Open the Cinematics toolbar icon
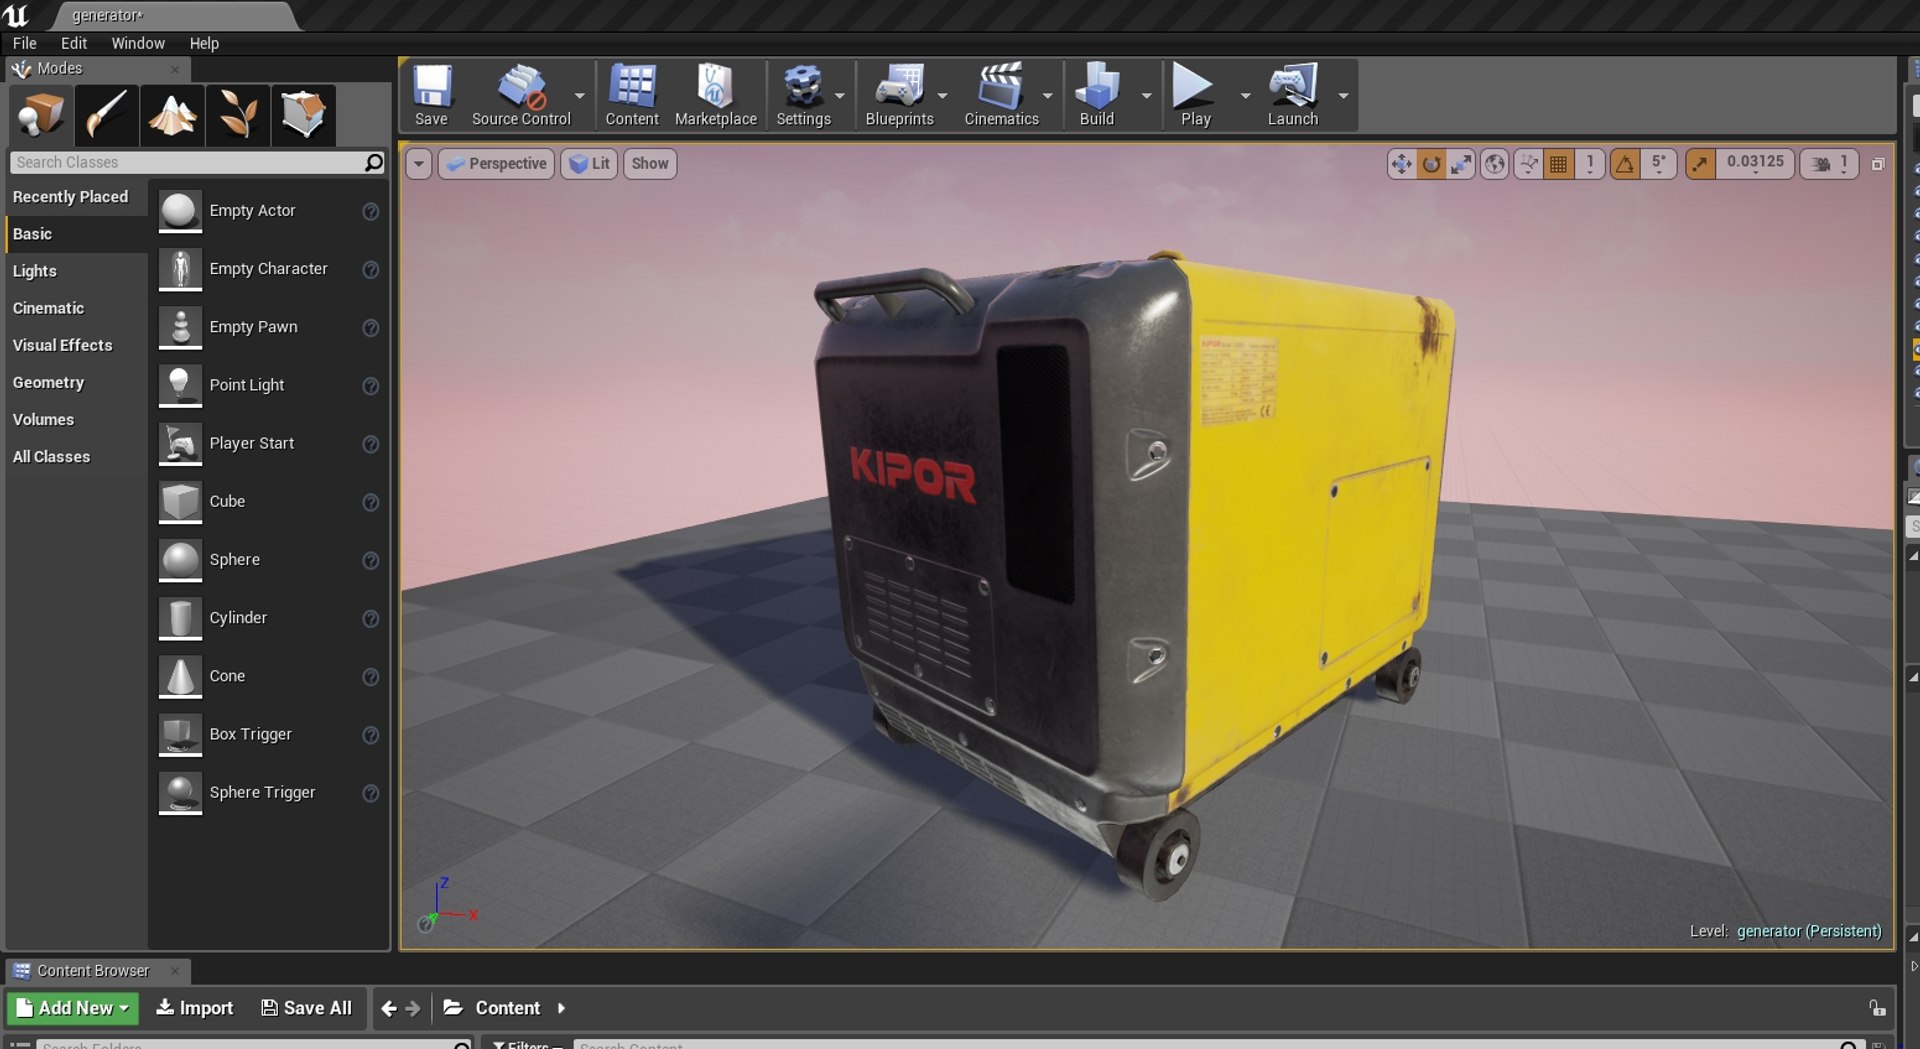 click(x=1001, y=96)
